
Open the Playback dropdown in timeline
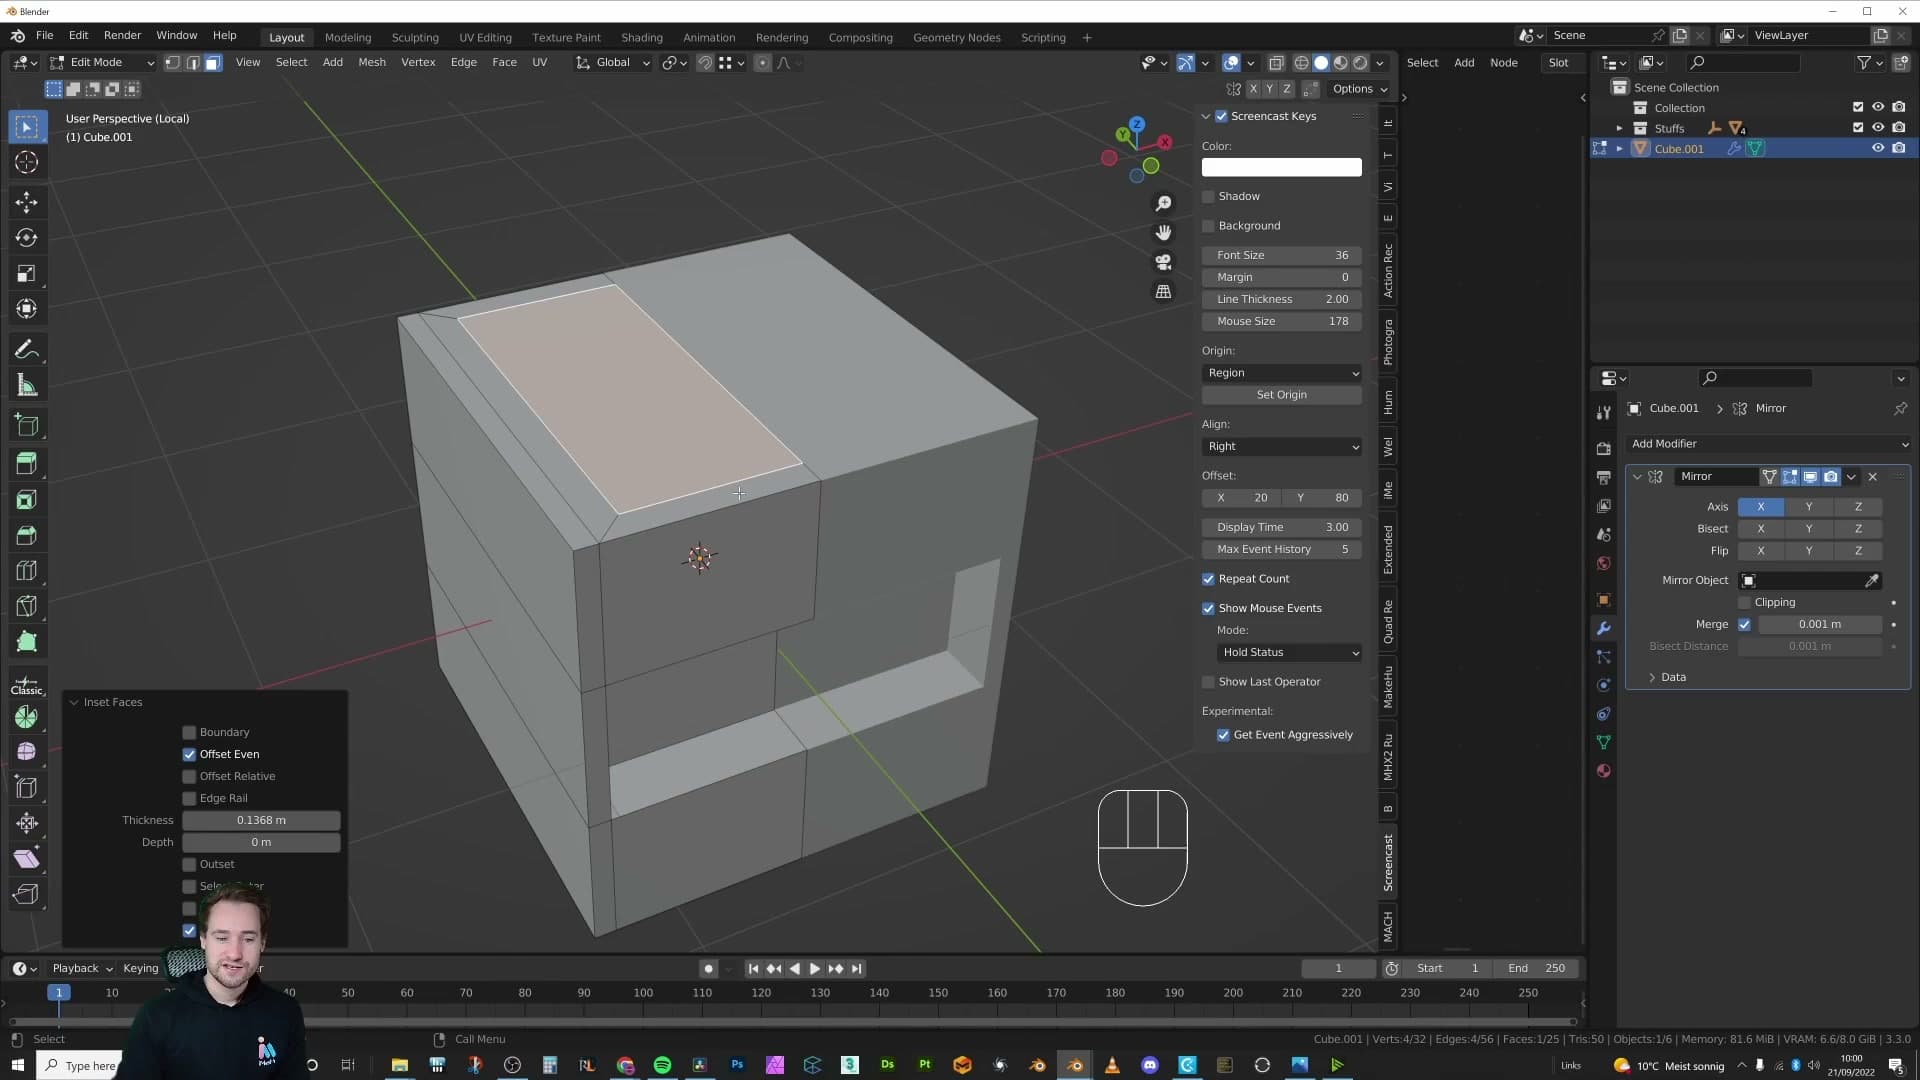(x=82, y=968)
